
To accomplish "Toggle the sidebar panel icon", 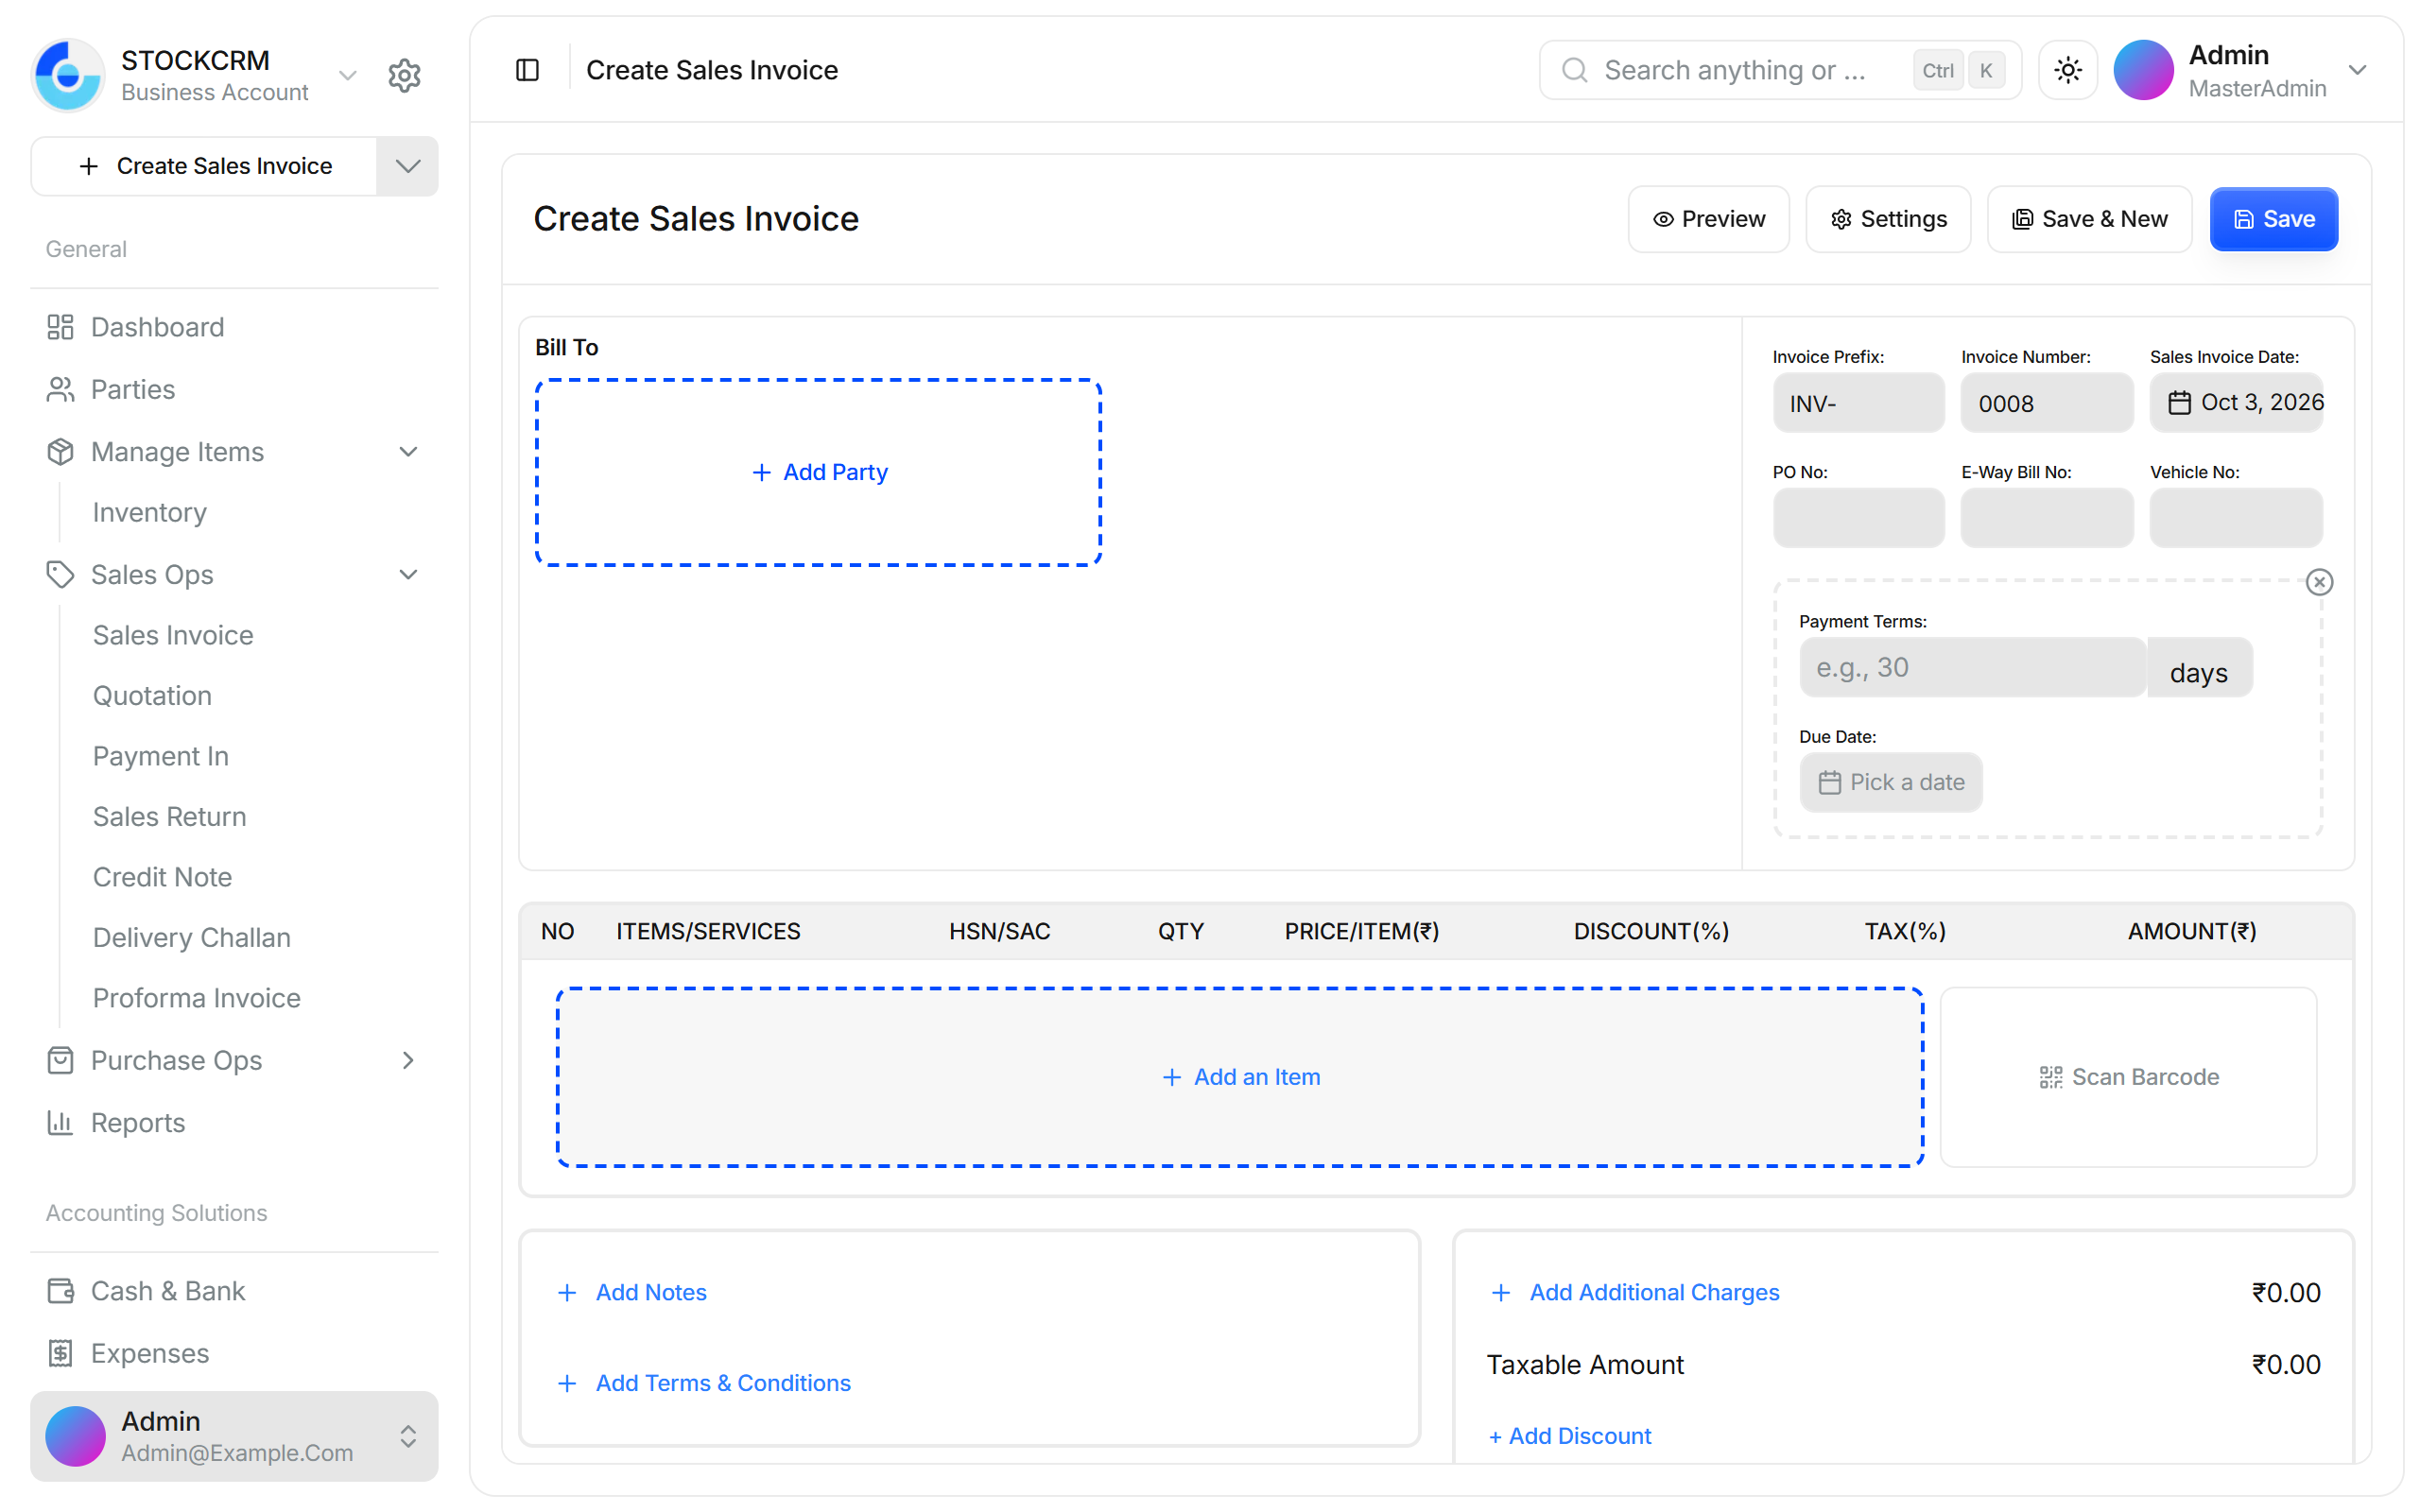I will pyautogui.click(x=527, y=70).
